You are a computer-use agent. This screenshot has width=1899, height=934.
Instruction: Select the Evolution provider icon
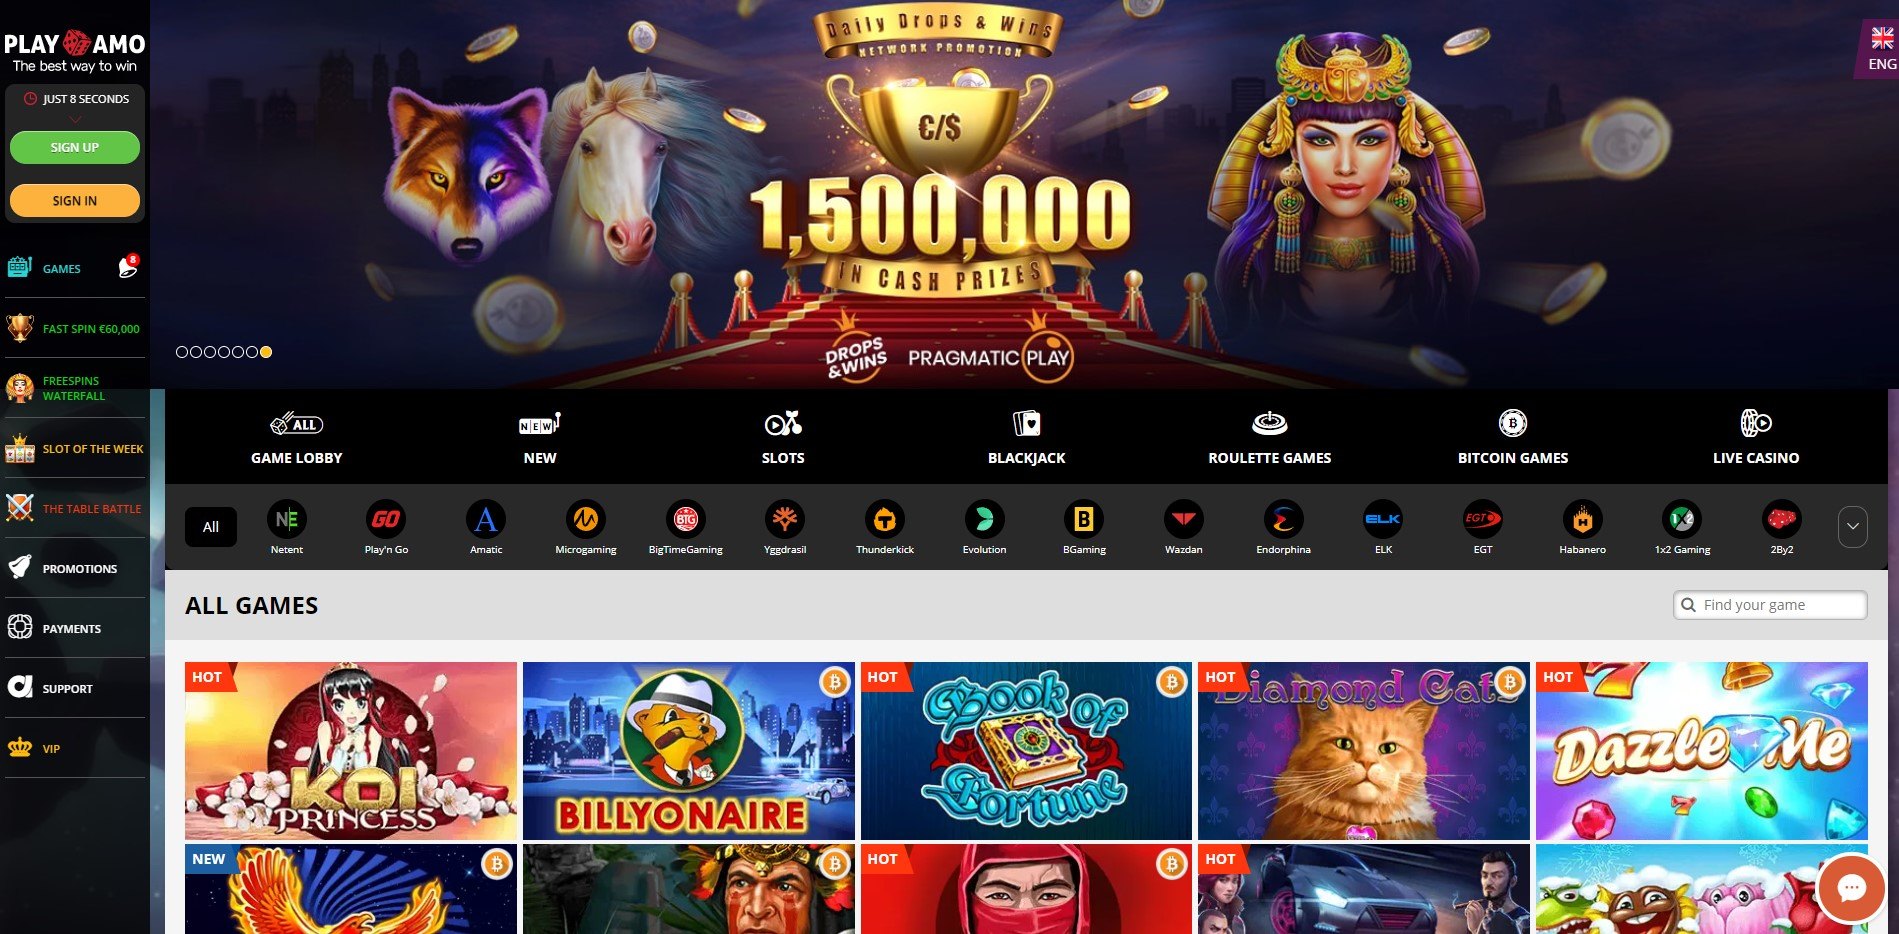pos(984,519)
